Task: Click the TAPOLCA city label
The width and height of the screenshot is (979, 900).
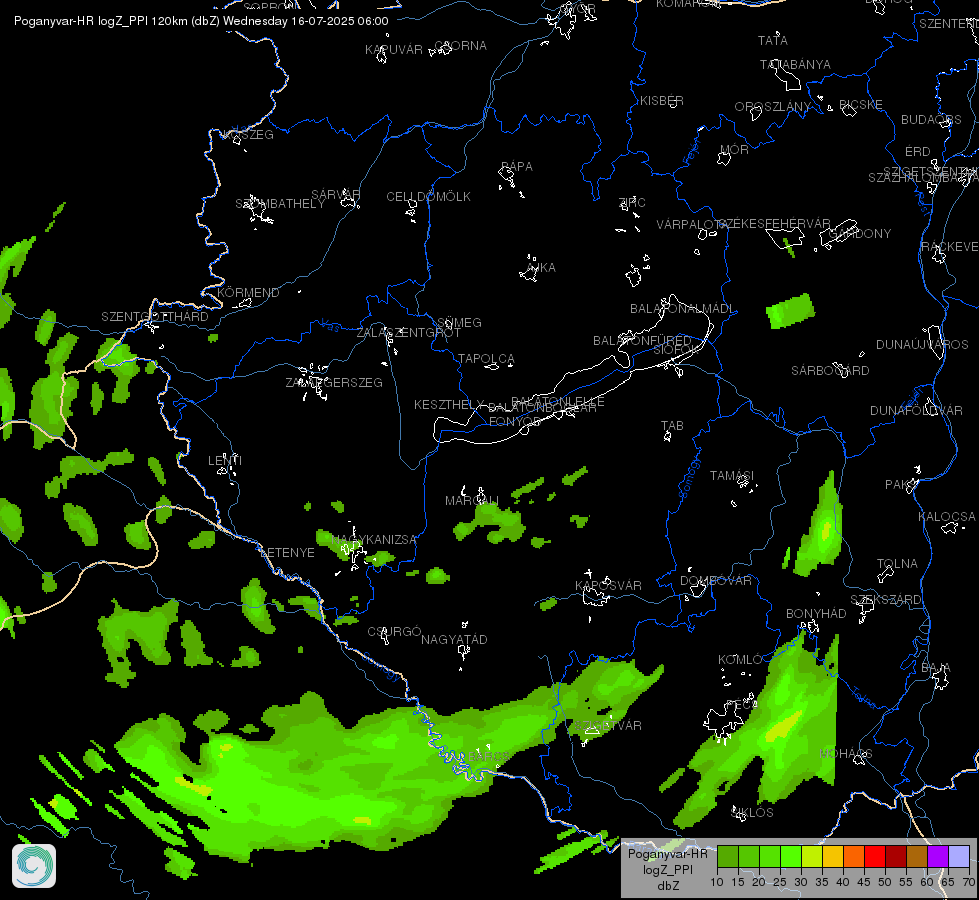Action: [486, 359]
